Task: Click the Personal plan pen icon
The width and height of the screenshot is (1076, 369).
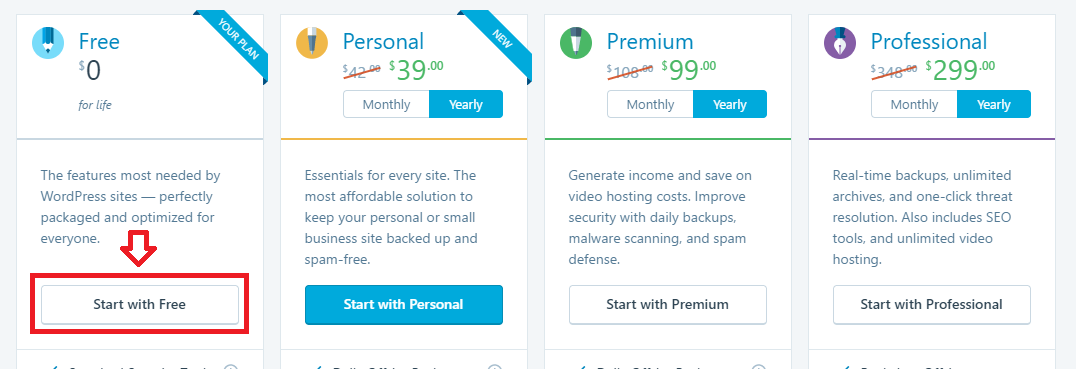Action: 312,41
